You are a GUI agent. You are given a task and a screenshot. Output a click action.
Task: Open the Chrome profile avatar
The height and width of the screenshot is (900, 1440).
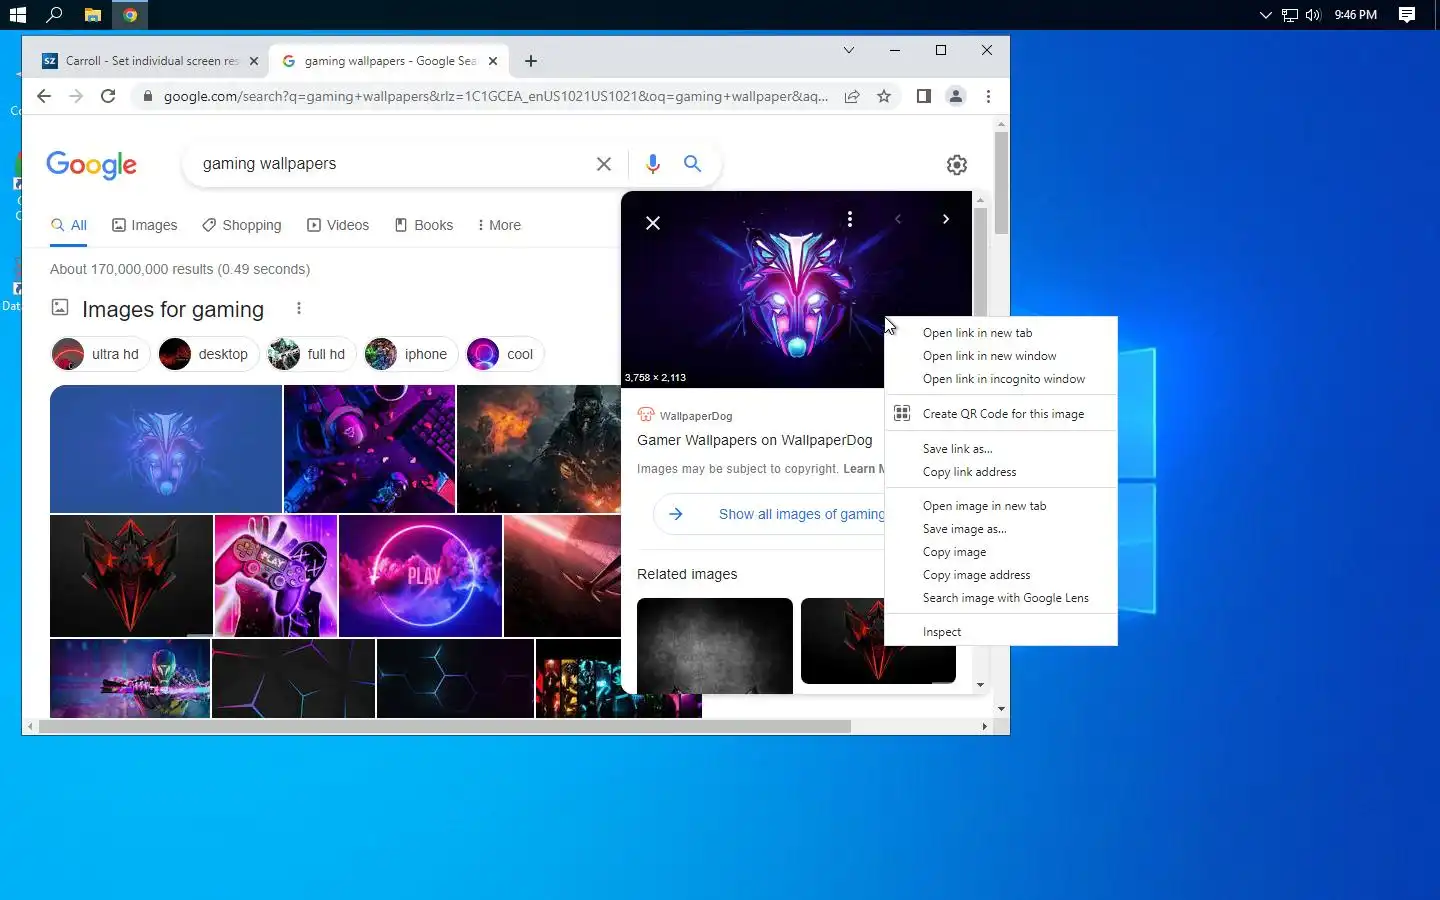[956, 96]
